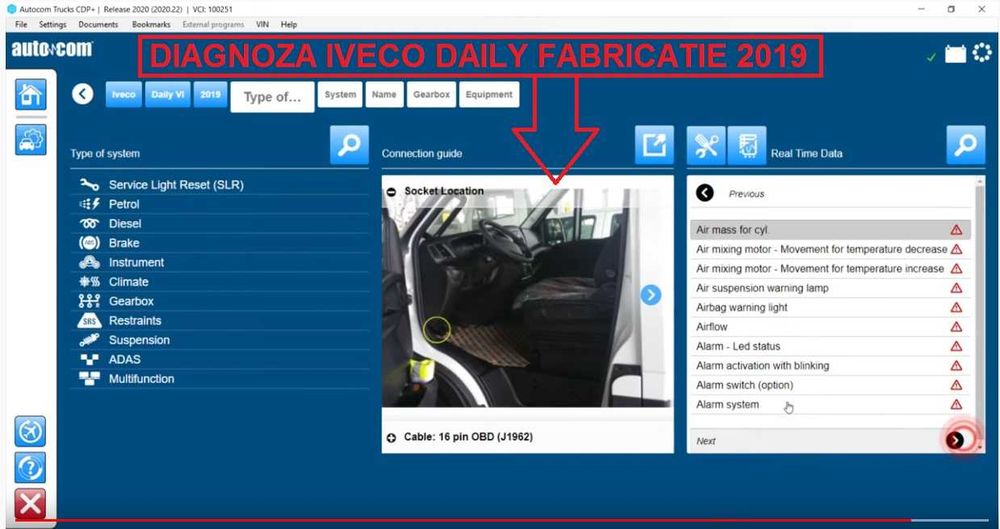This screenshot has width=1000, height=529.
Task: Show next socket location image
Action: [x=651, y=295]
